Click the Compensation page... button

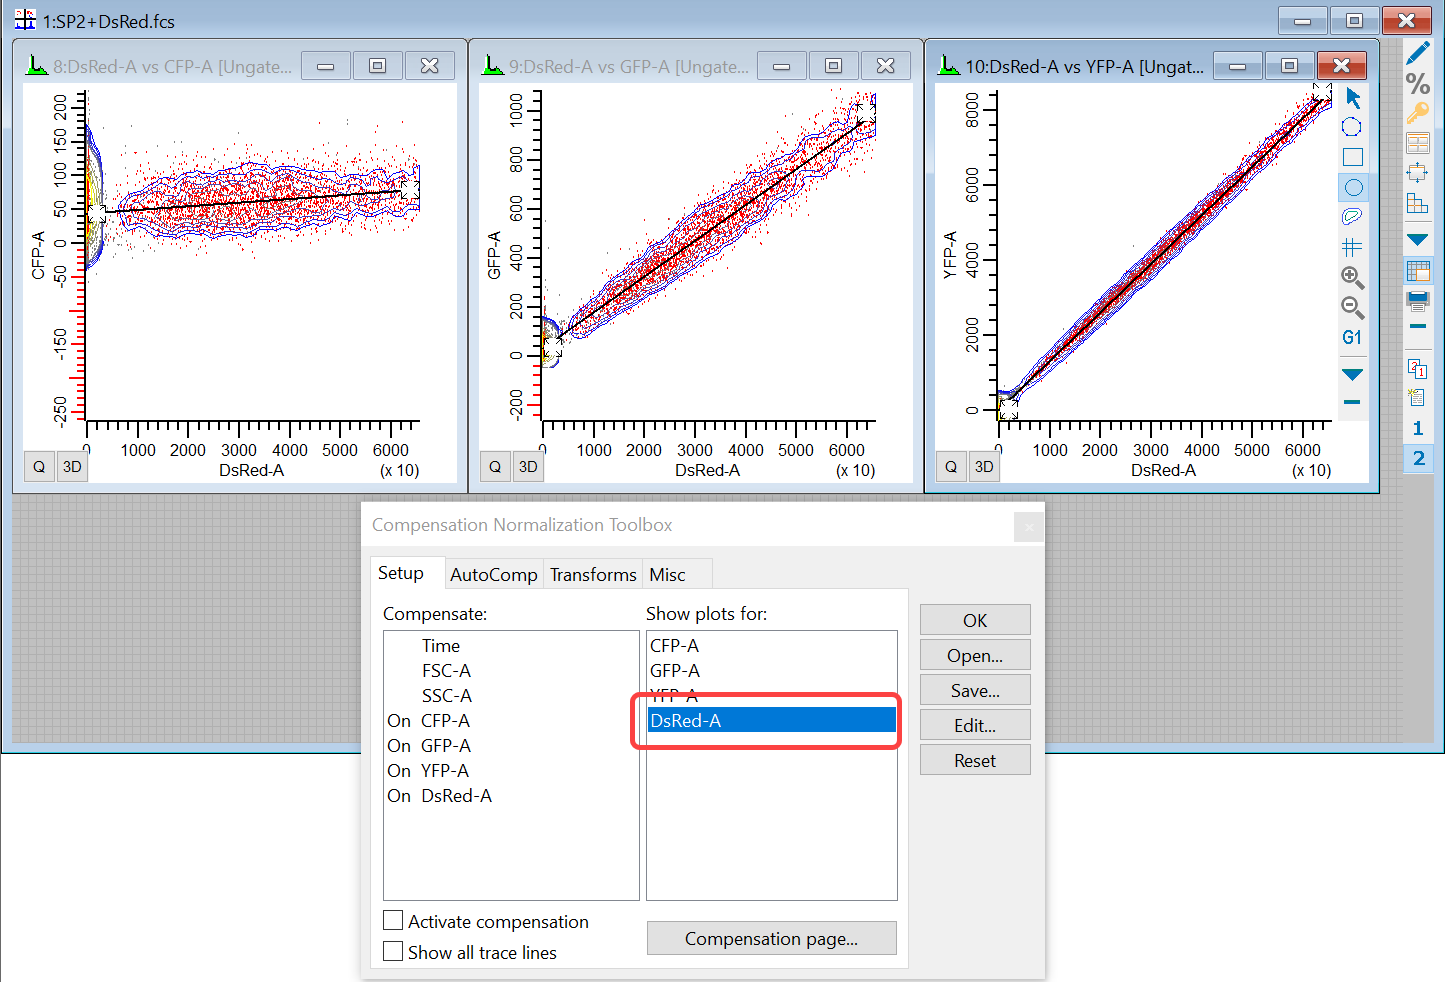click(771, 939)
